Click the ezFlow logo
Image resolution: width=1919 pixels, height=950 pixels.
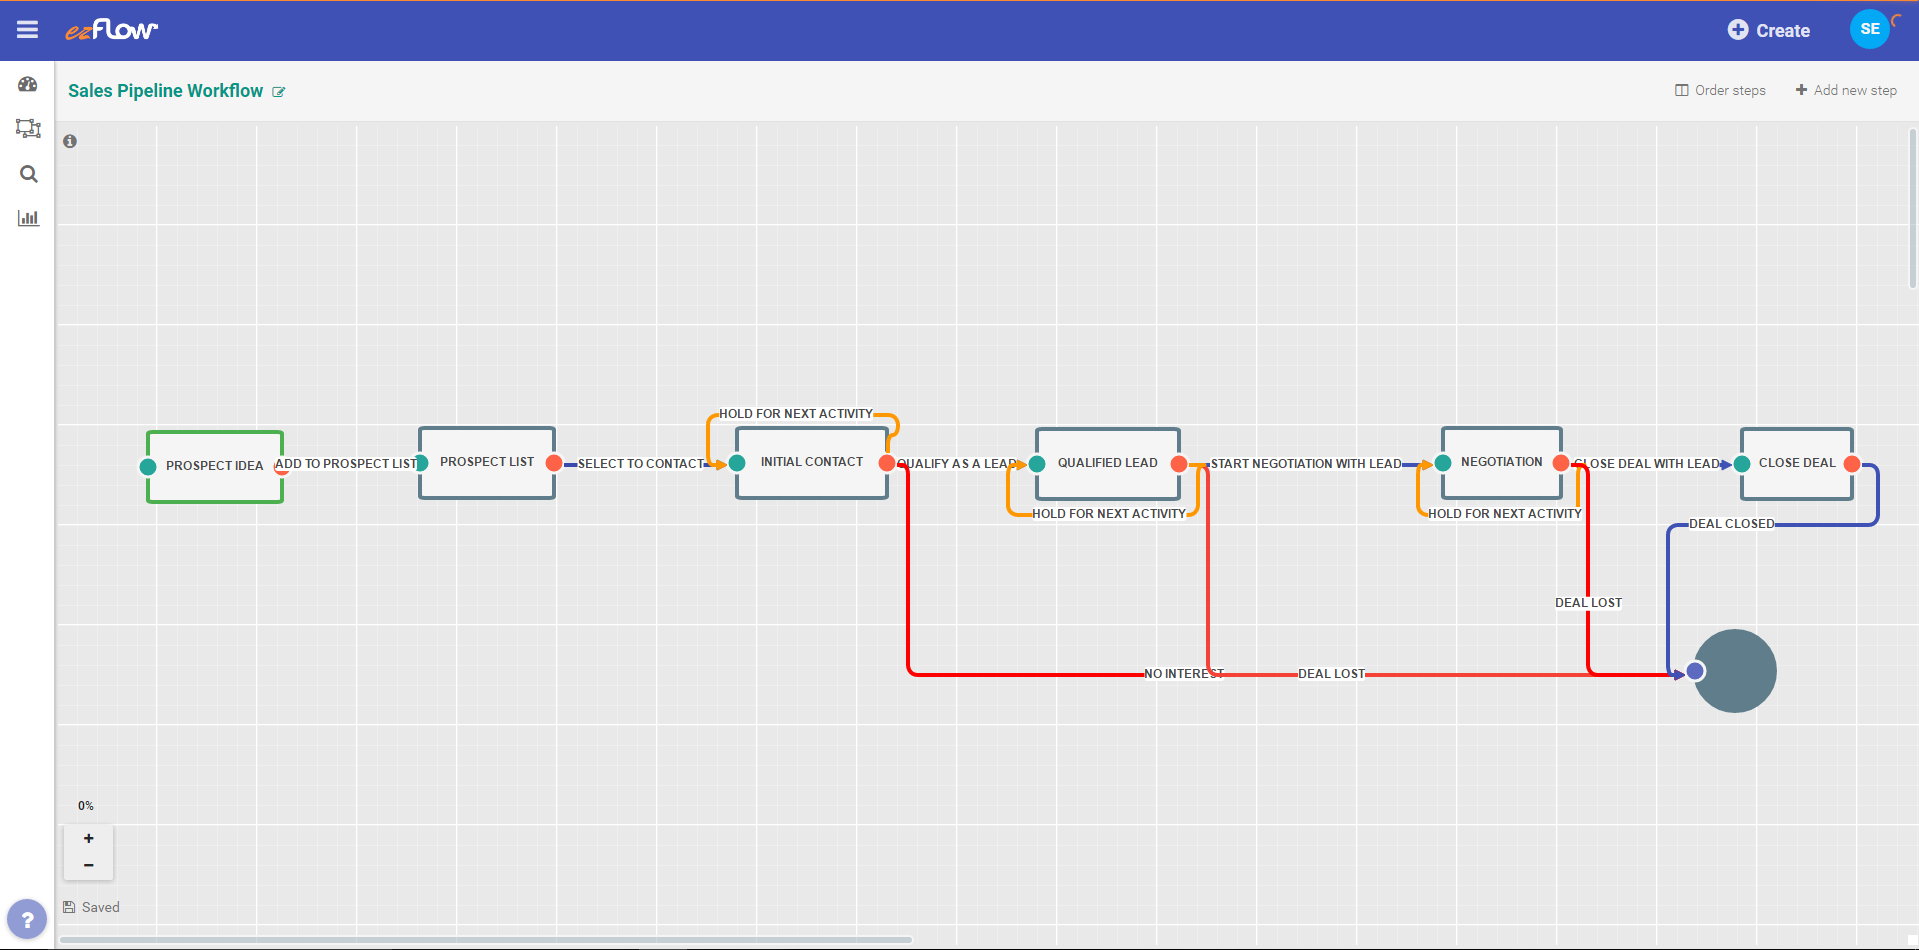111,29
